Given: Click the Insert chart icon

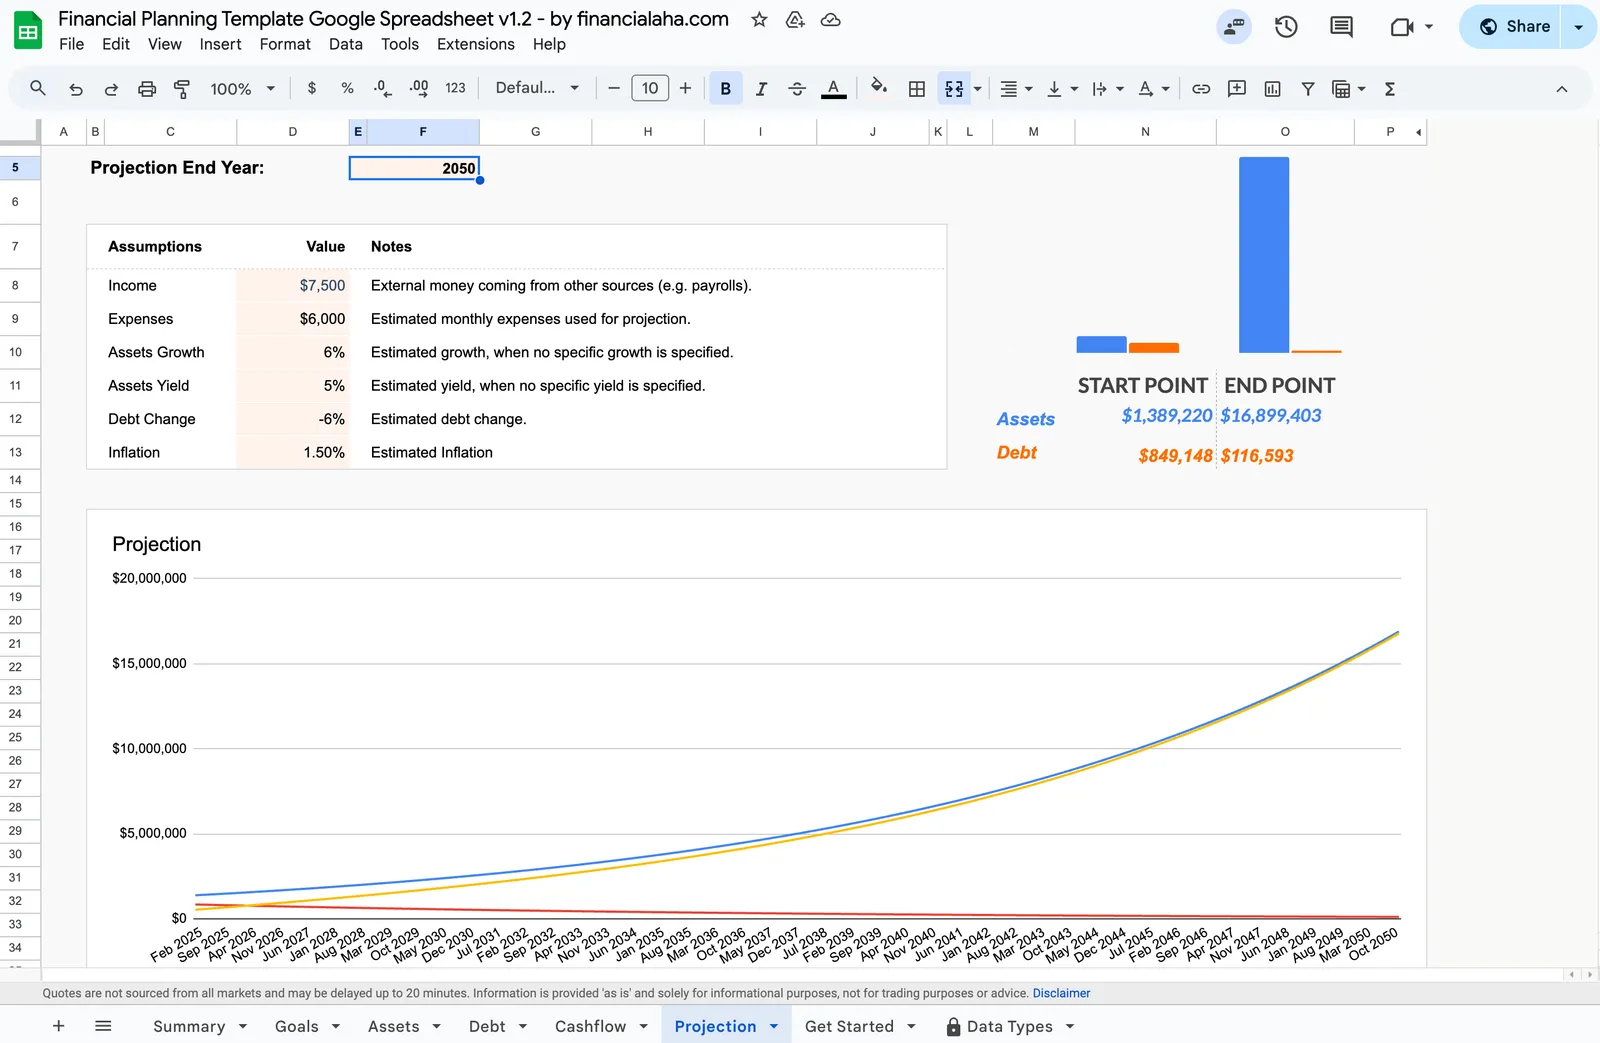Looking at the screenshot, I should coord(1272,88).
